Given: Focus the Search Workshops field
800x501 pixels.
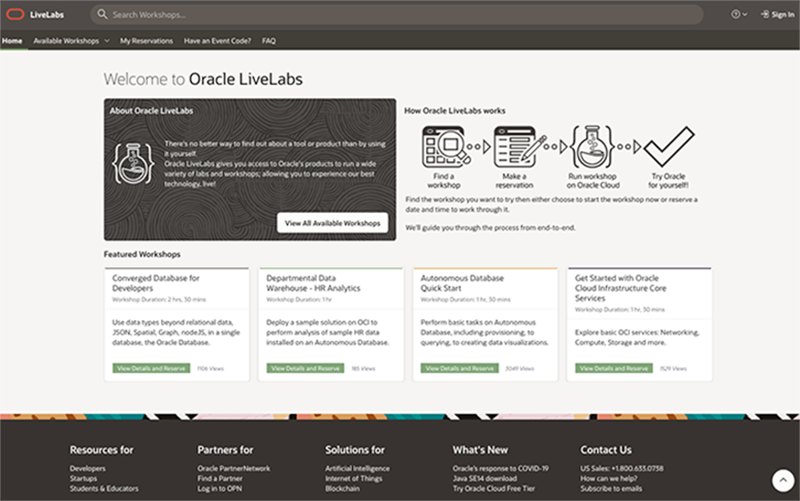Looking at the screenshot, I should click(396, 14).
